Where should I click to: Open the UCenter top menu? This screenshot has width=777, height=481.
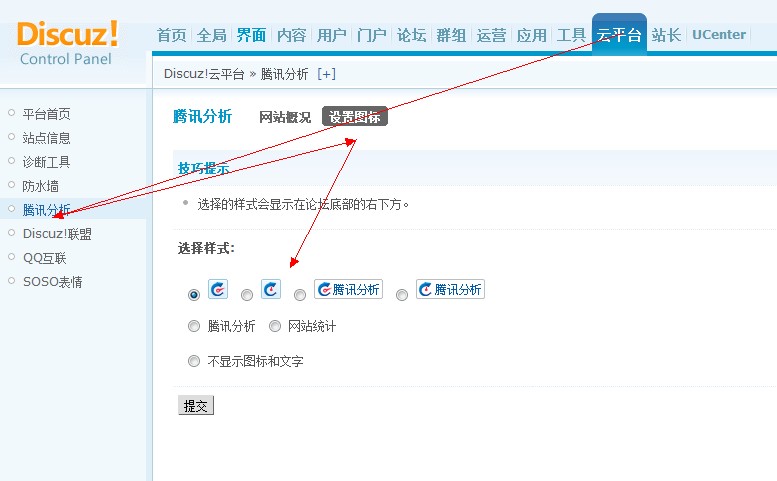point(719,35)
